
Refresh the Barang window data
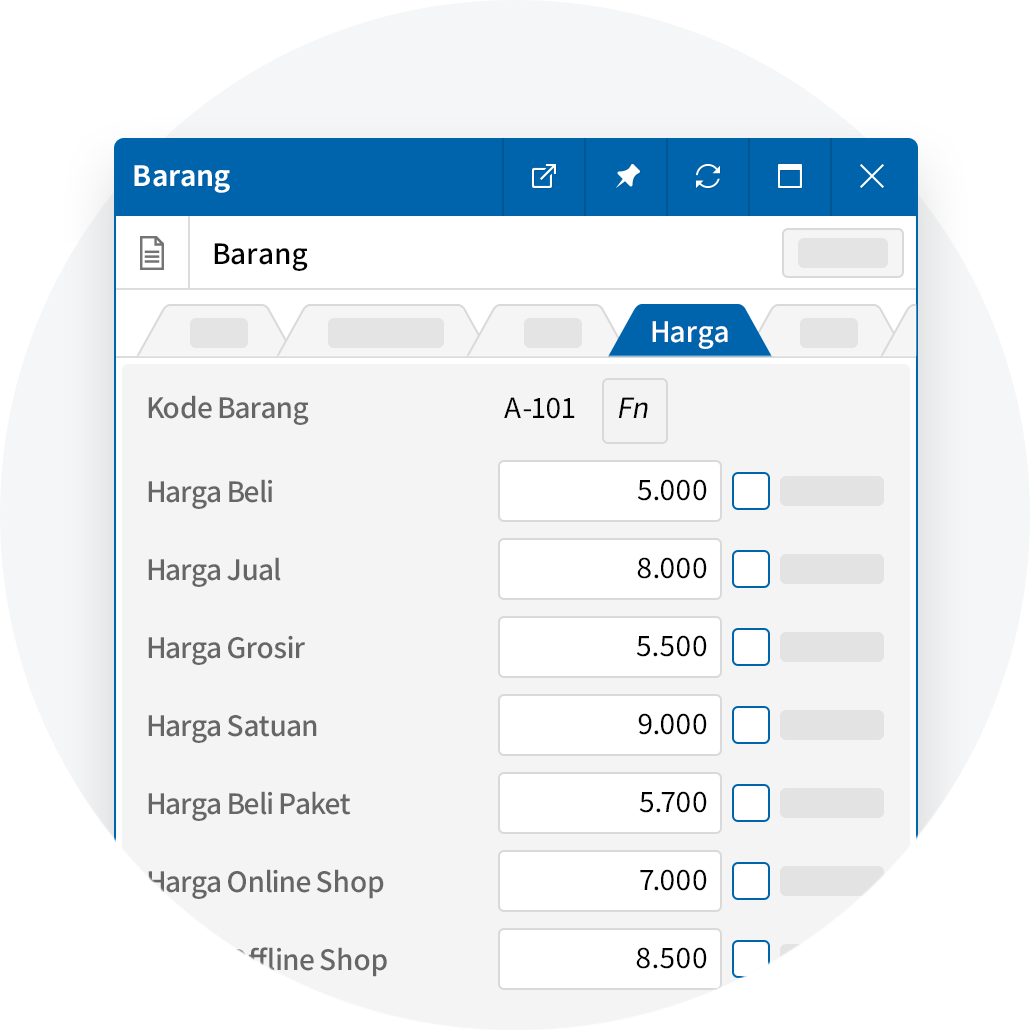(708, 177)
